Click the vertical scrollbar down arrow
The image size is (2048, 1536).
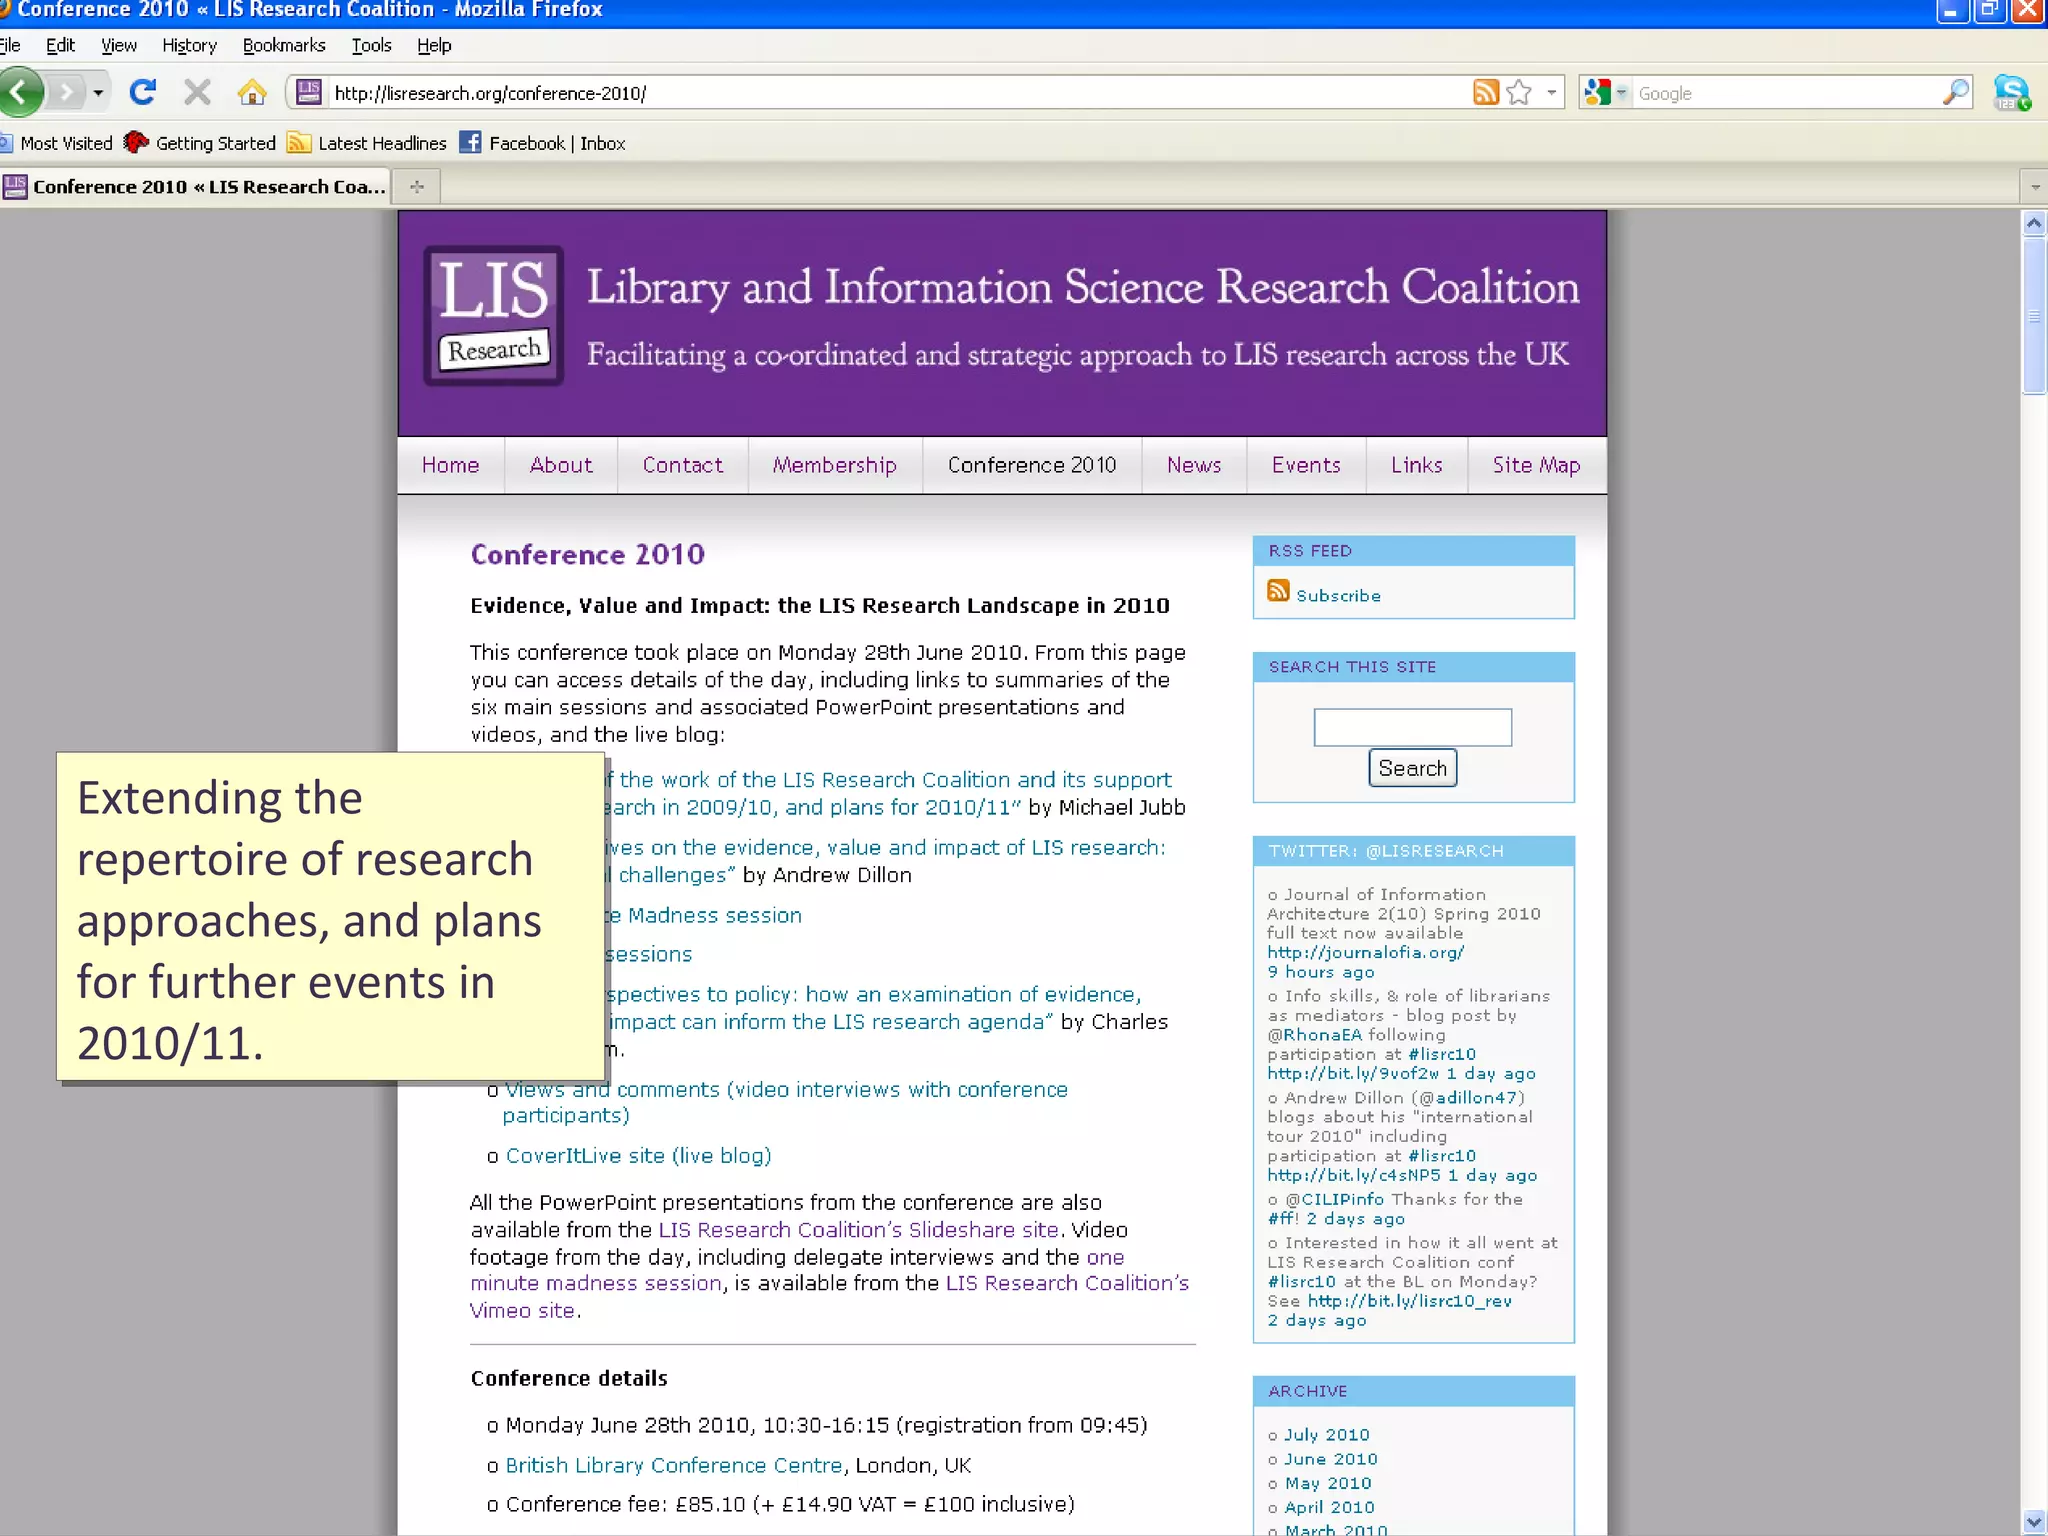2034,1522
